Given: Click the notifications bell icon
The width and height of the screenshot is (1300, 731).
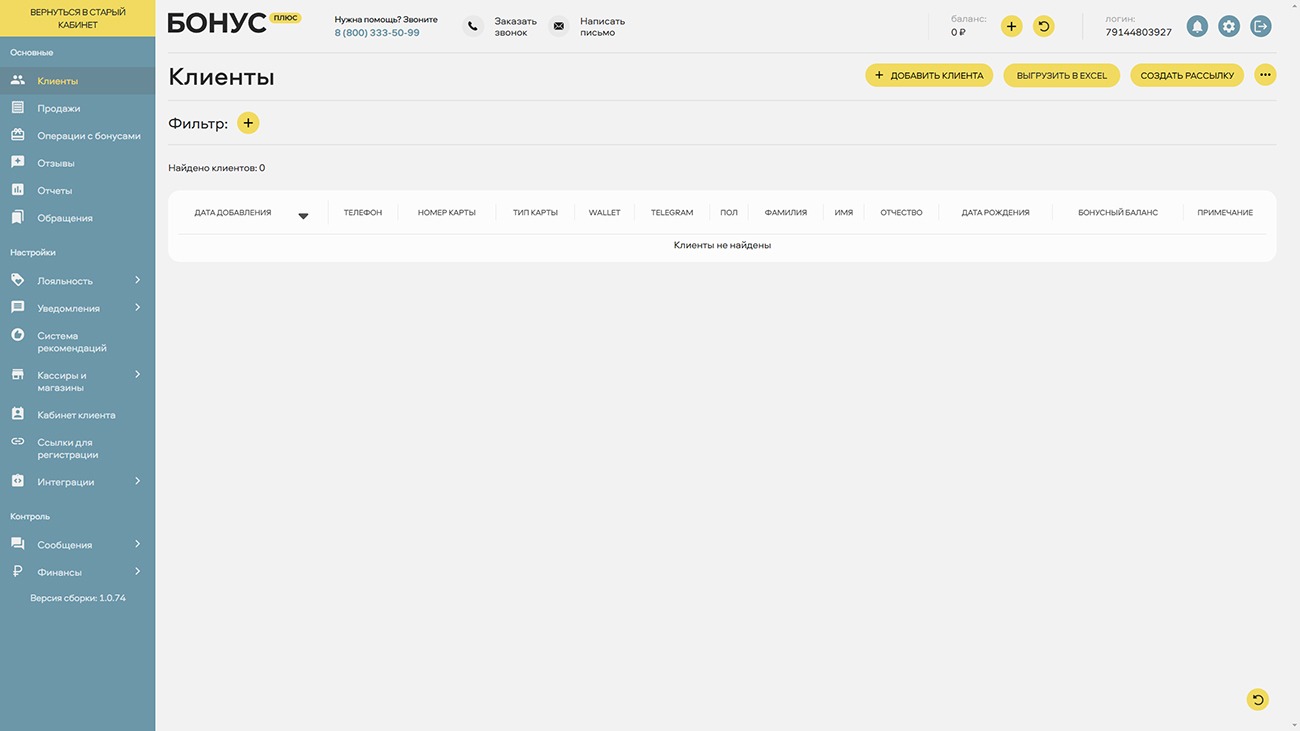Looking at the screenshot, I should click(x=1197, y=27).
